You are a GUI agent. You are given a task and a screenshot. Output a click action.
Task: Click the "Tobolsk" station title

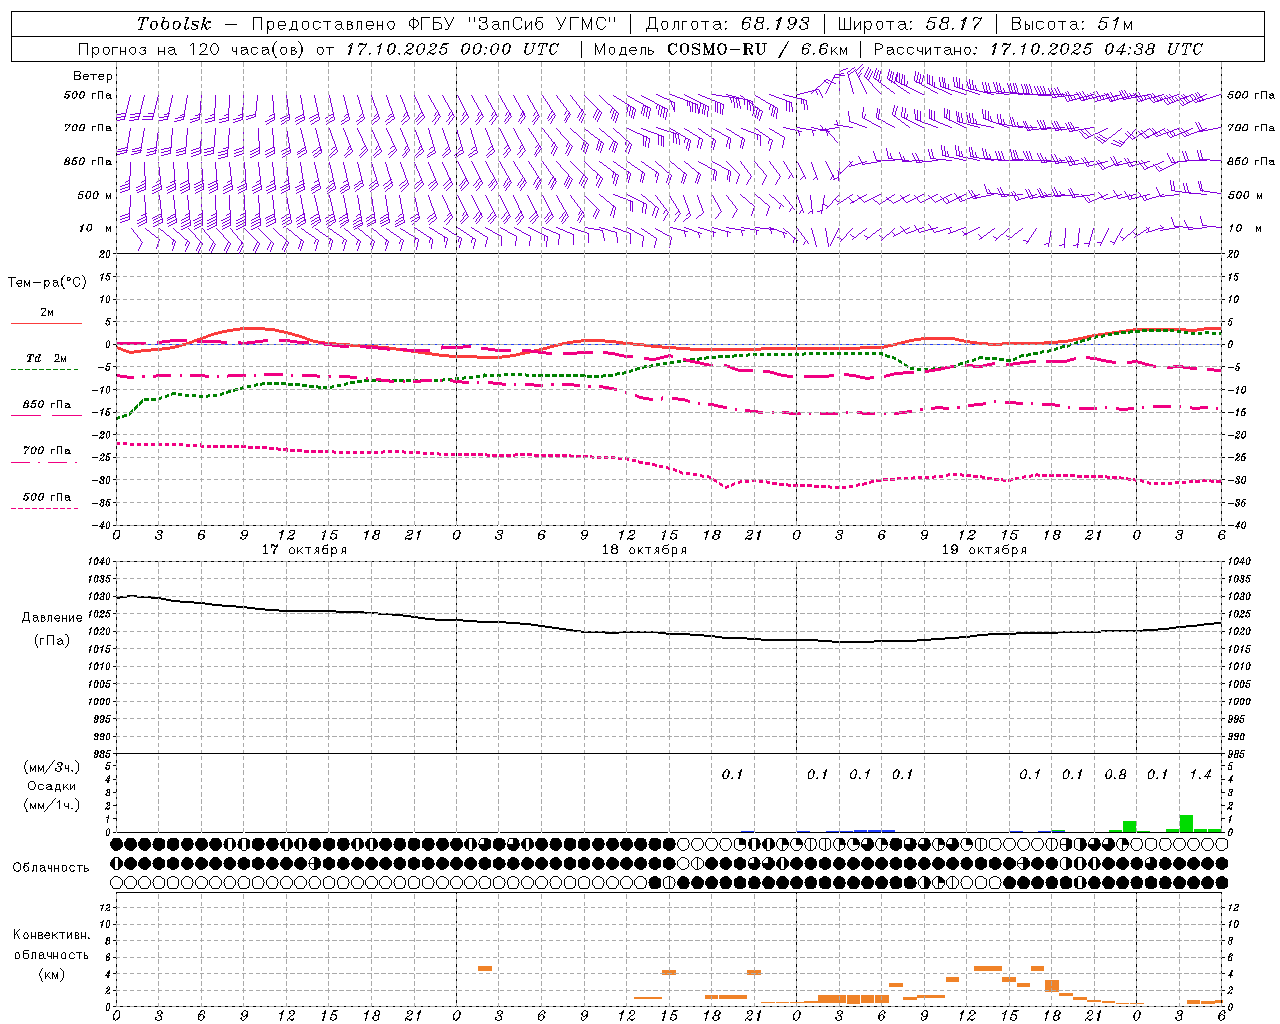point(174,24)
